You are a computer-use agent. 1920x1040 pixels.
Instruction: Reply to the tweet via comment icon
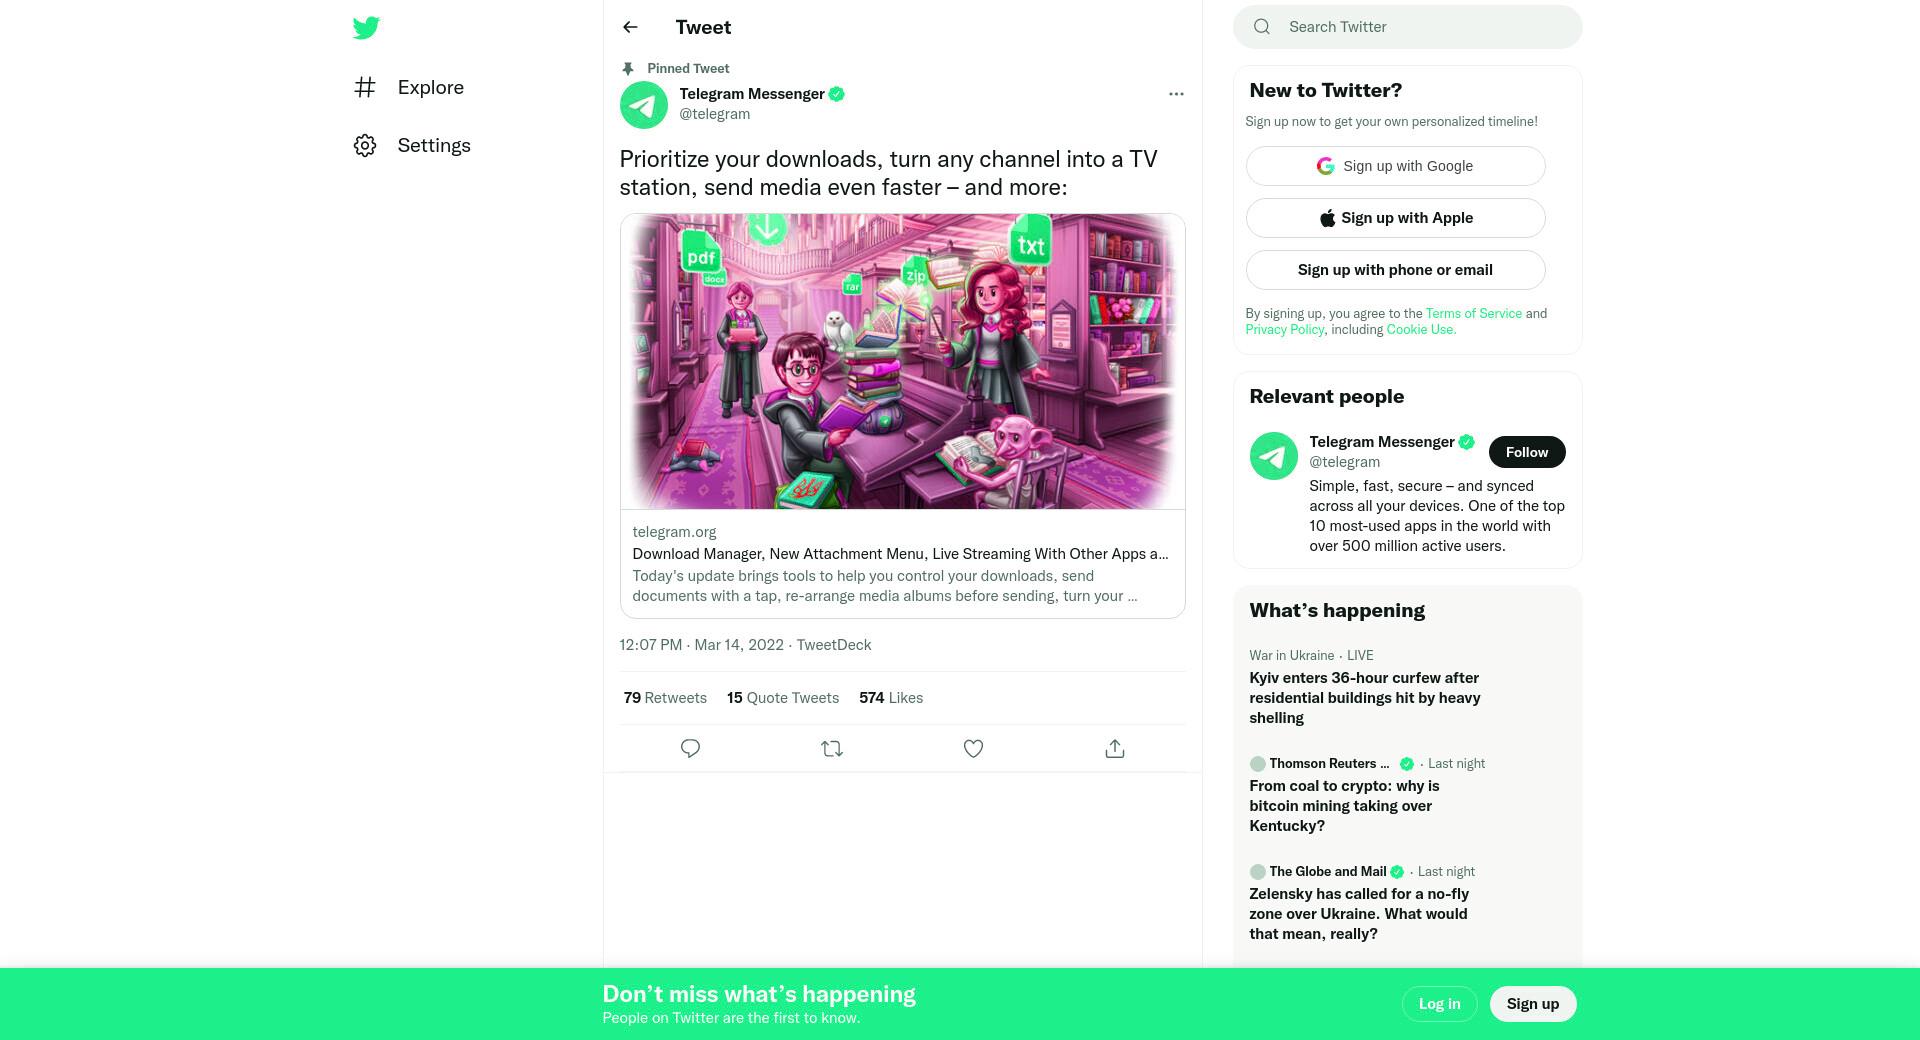coord(690,749)
